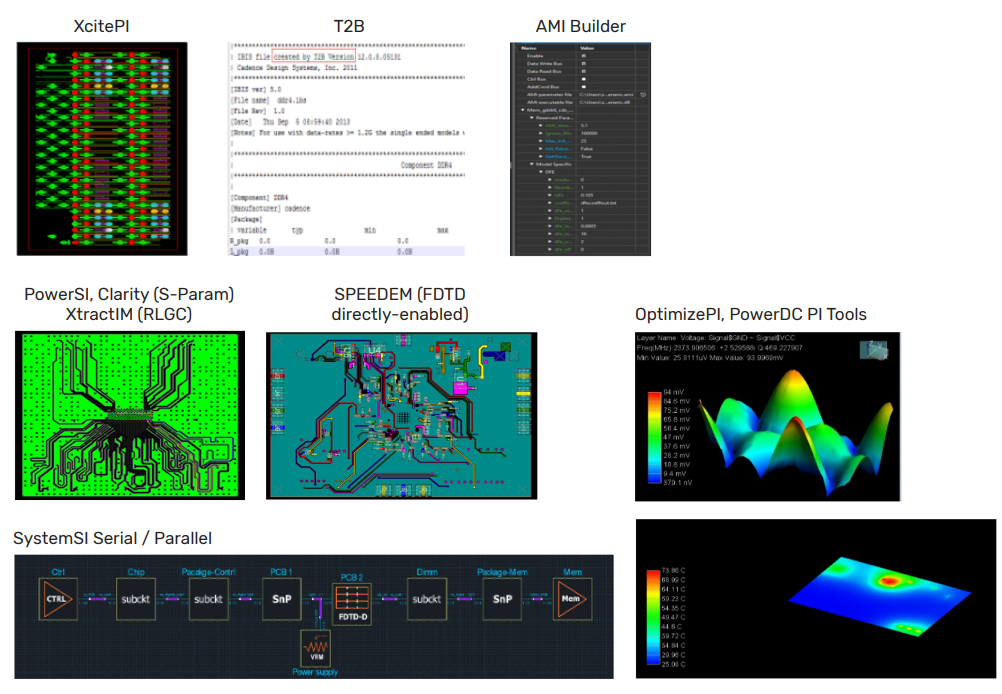
Task: Click the XcitePI layout thumbnail
Action: point(102,149)
